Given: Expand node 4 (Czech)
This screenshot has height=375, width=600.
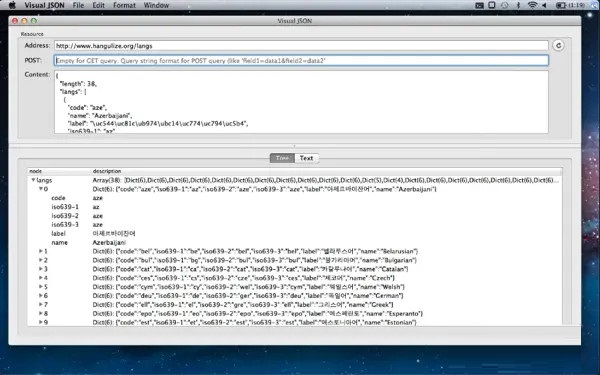Looking at the screenshot, I should click(41, 278).
